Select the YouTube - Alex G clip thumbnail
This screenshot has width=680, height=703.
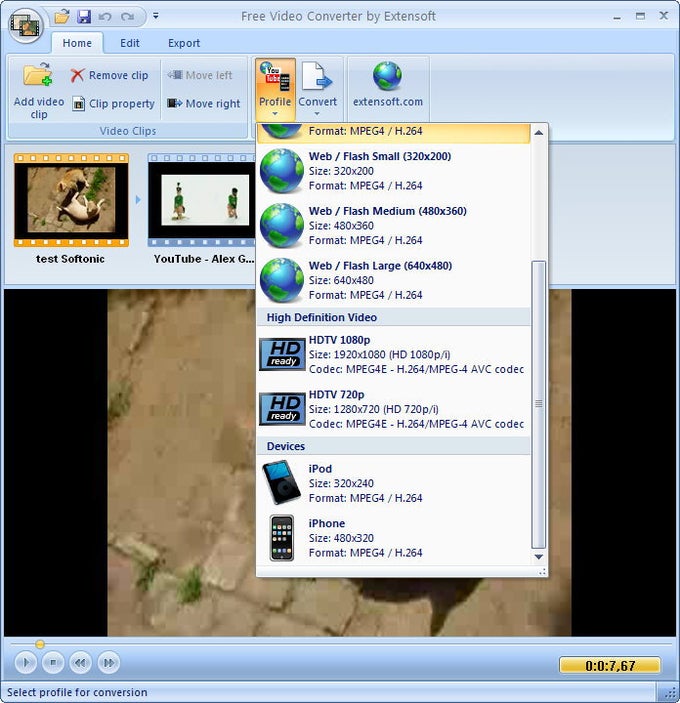tap(201, 200)
